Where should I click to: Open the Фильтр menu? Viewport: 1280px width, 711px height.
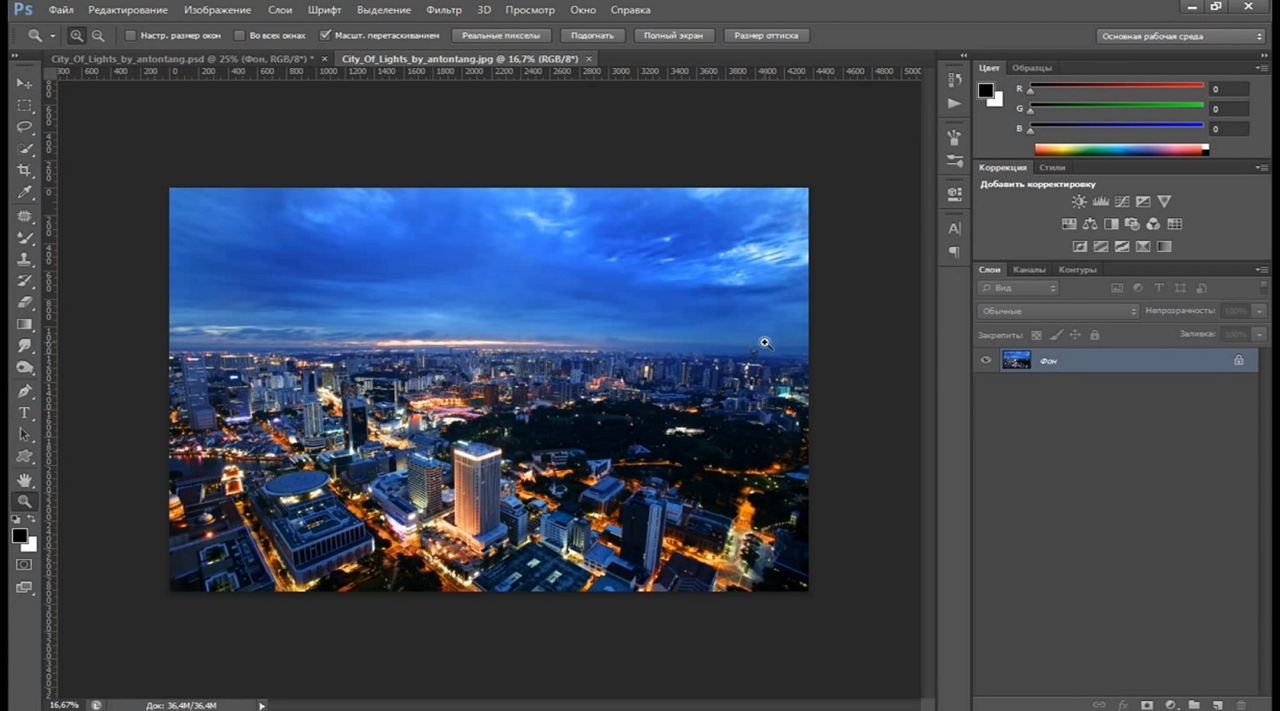click(x=443, y=9)
